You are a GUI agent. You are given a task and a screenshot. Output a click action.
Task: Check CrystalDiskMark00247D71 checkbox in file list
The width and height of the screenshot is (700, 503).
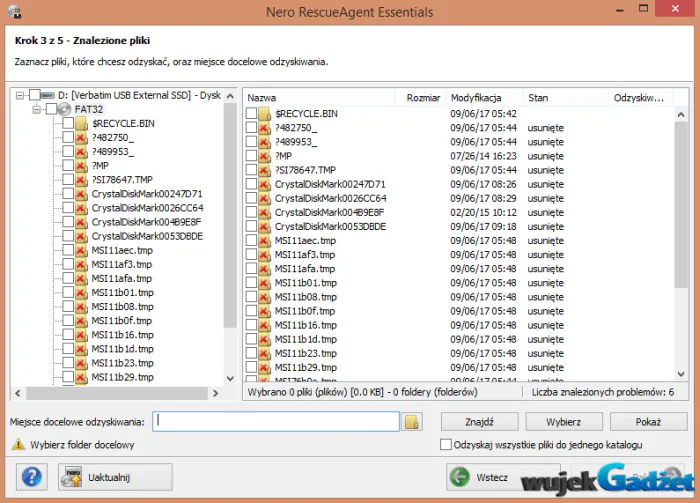(251, 183)
